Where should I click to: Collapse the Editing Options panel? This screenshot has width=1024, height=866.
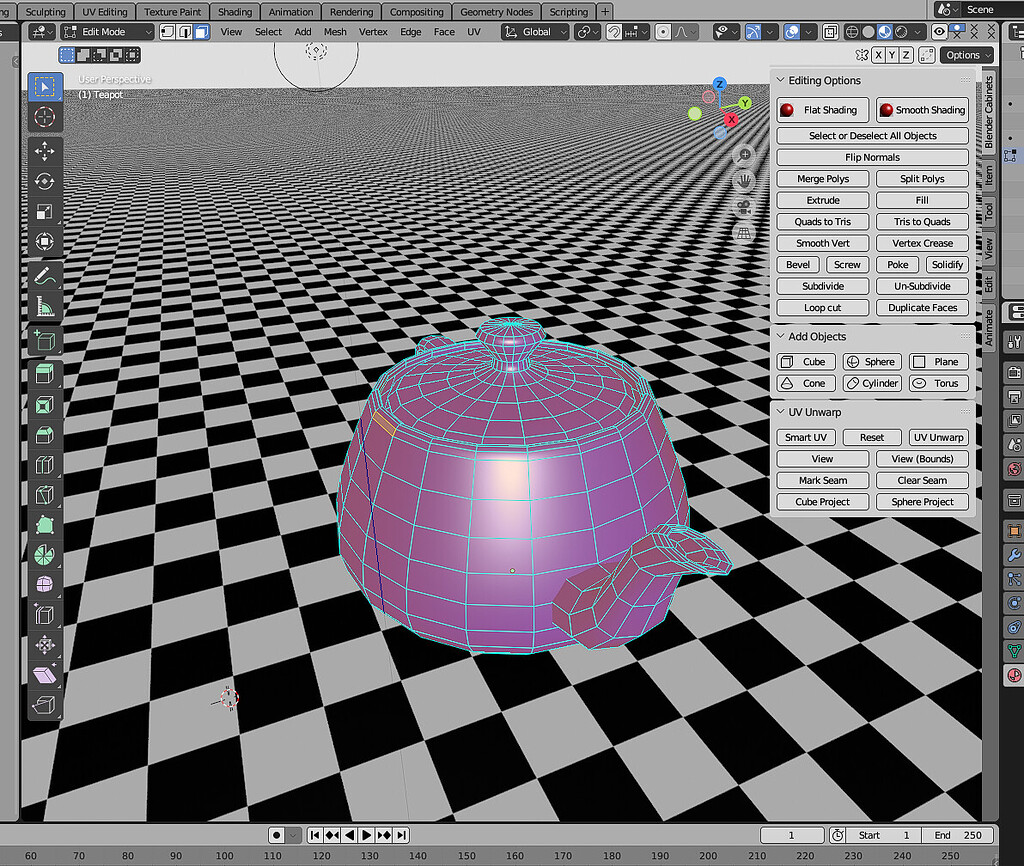point(780,80)
